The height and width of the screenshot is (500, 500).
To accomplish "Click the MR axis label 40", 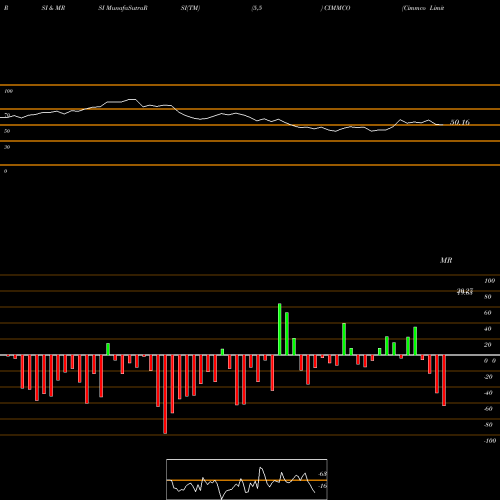I will pos(488,329).
